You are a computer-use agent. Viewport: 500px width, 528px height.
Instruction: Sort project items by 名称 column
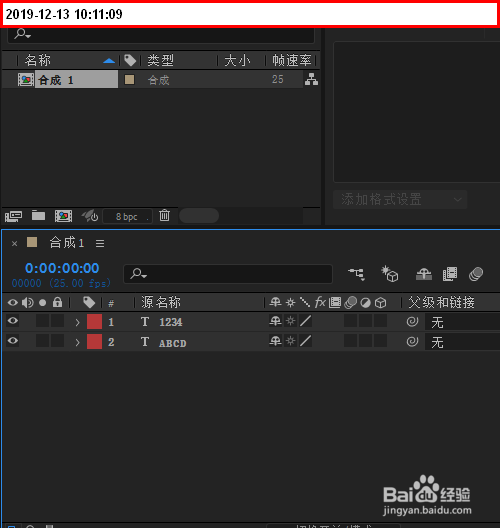click(38, 61)
